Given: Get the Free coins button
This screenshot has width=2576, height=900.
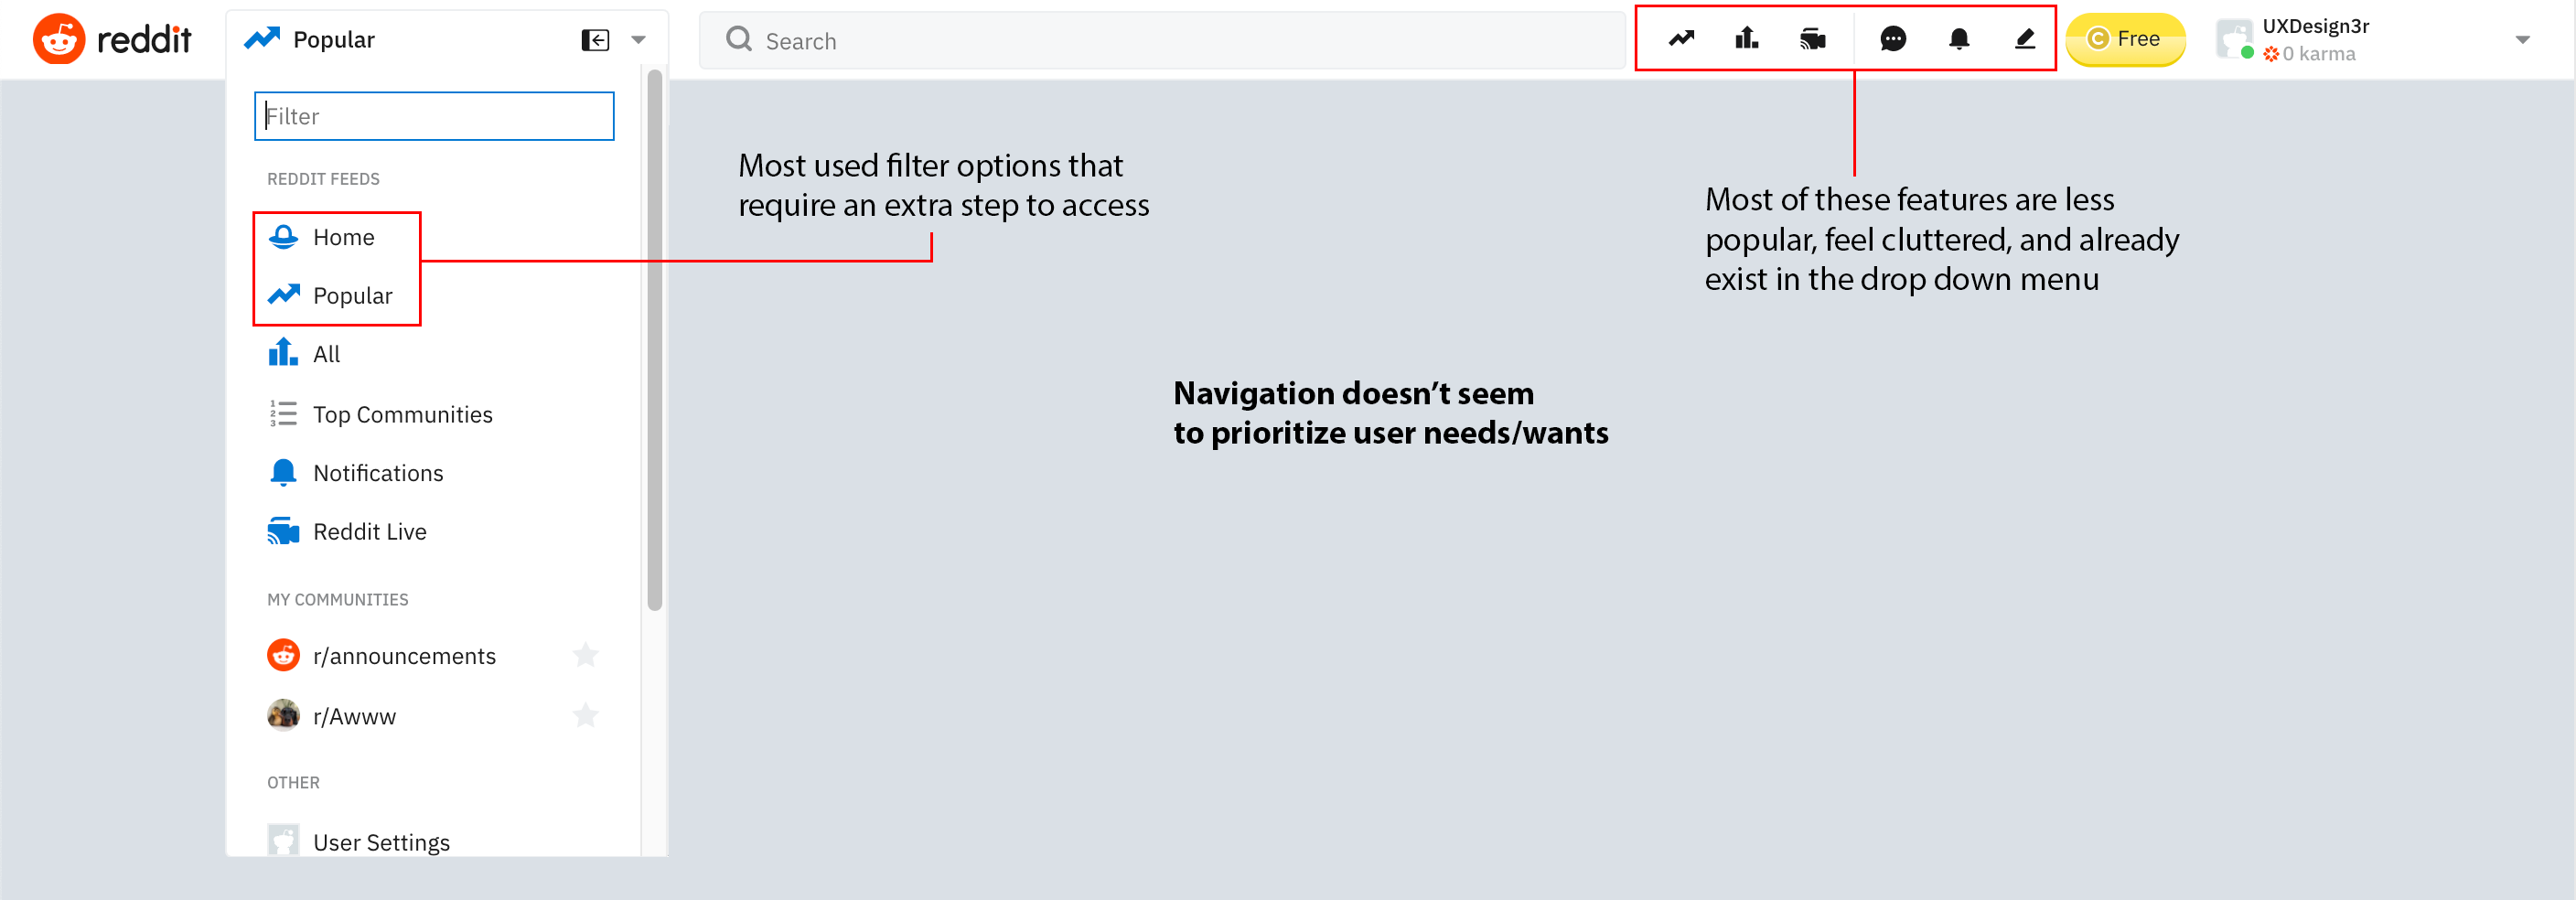Looking at the screenshot, I should (x=2125, y=39).
